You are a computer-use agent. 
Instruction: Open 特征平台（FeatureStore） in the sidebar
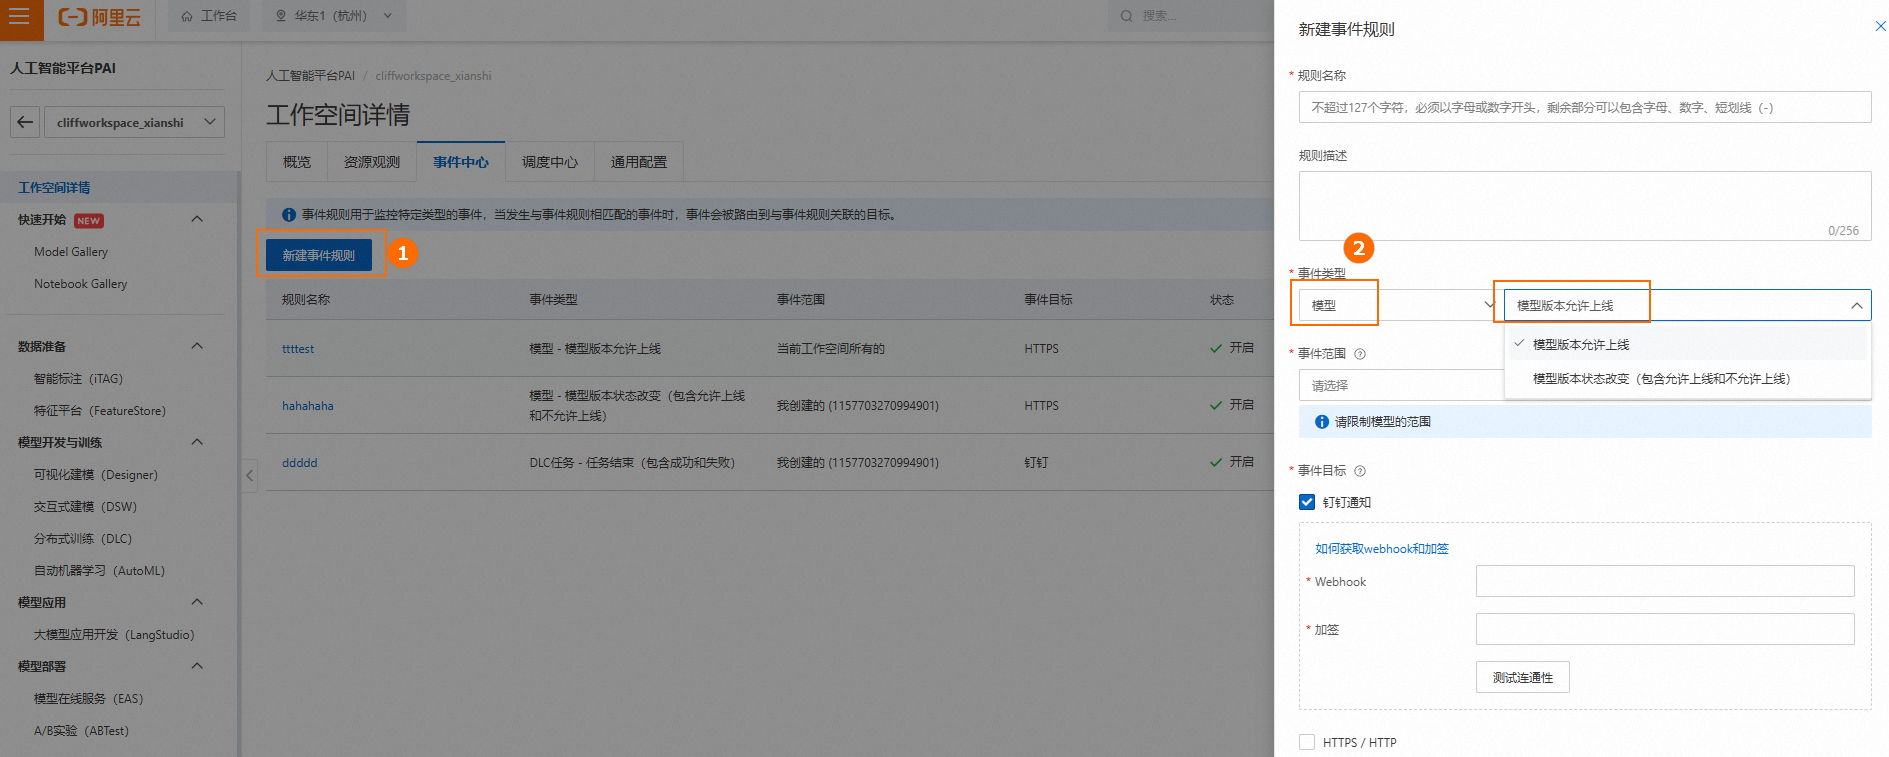click(100, 411)
